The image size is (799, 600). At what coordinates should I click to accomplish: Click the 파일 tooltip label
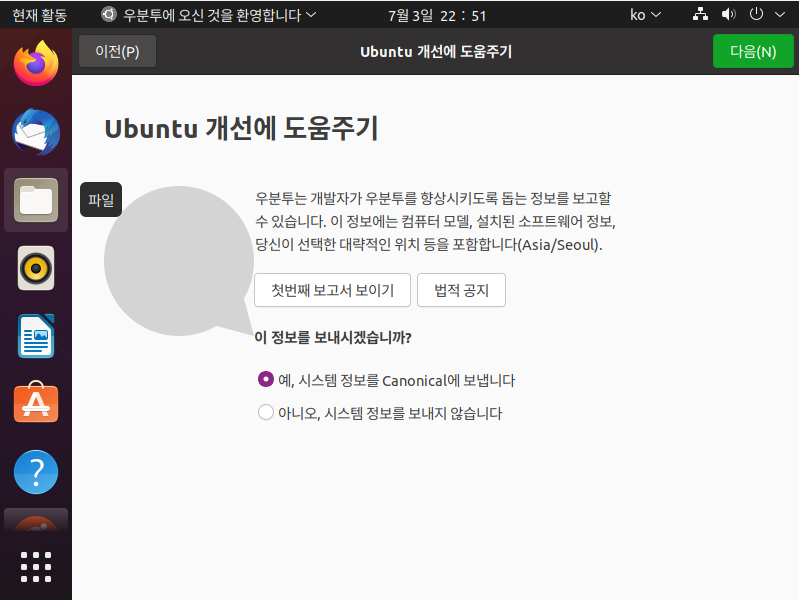pyautogui.click(x=101, y=199)
